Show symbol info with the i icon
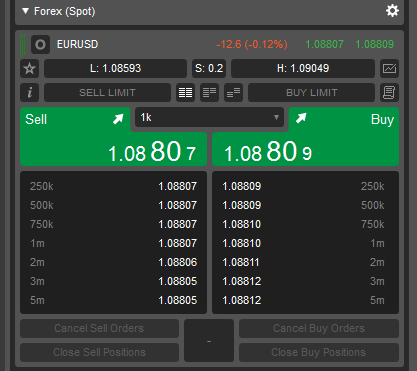 click(x=30, y=92)
